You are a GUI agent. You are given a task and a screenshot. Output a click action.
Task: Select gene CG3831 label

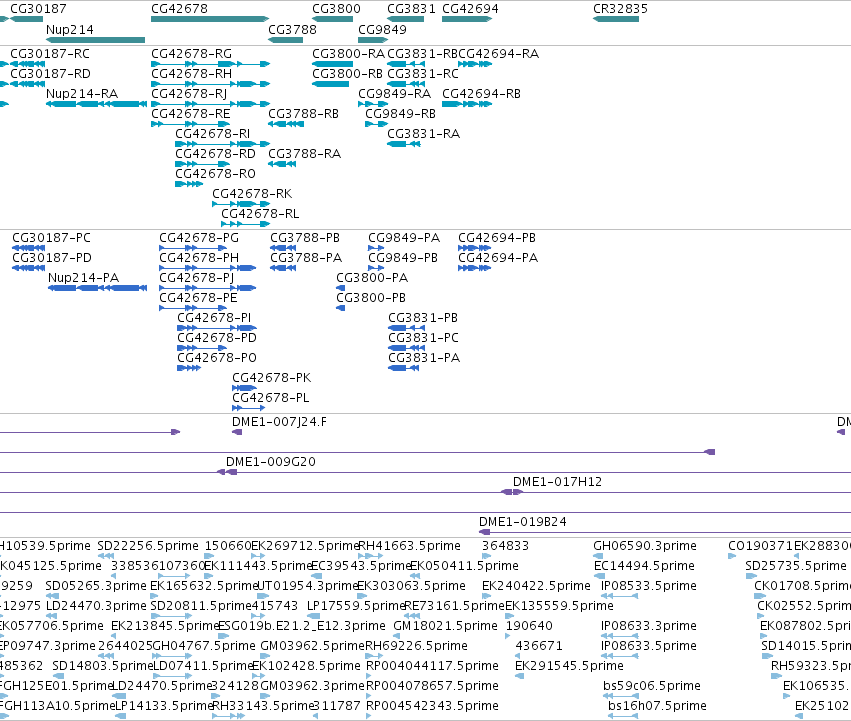coord(411,9)
